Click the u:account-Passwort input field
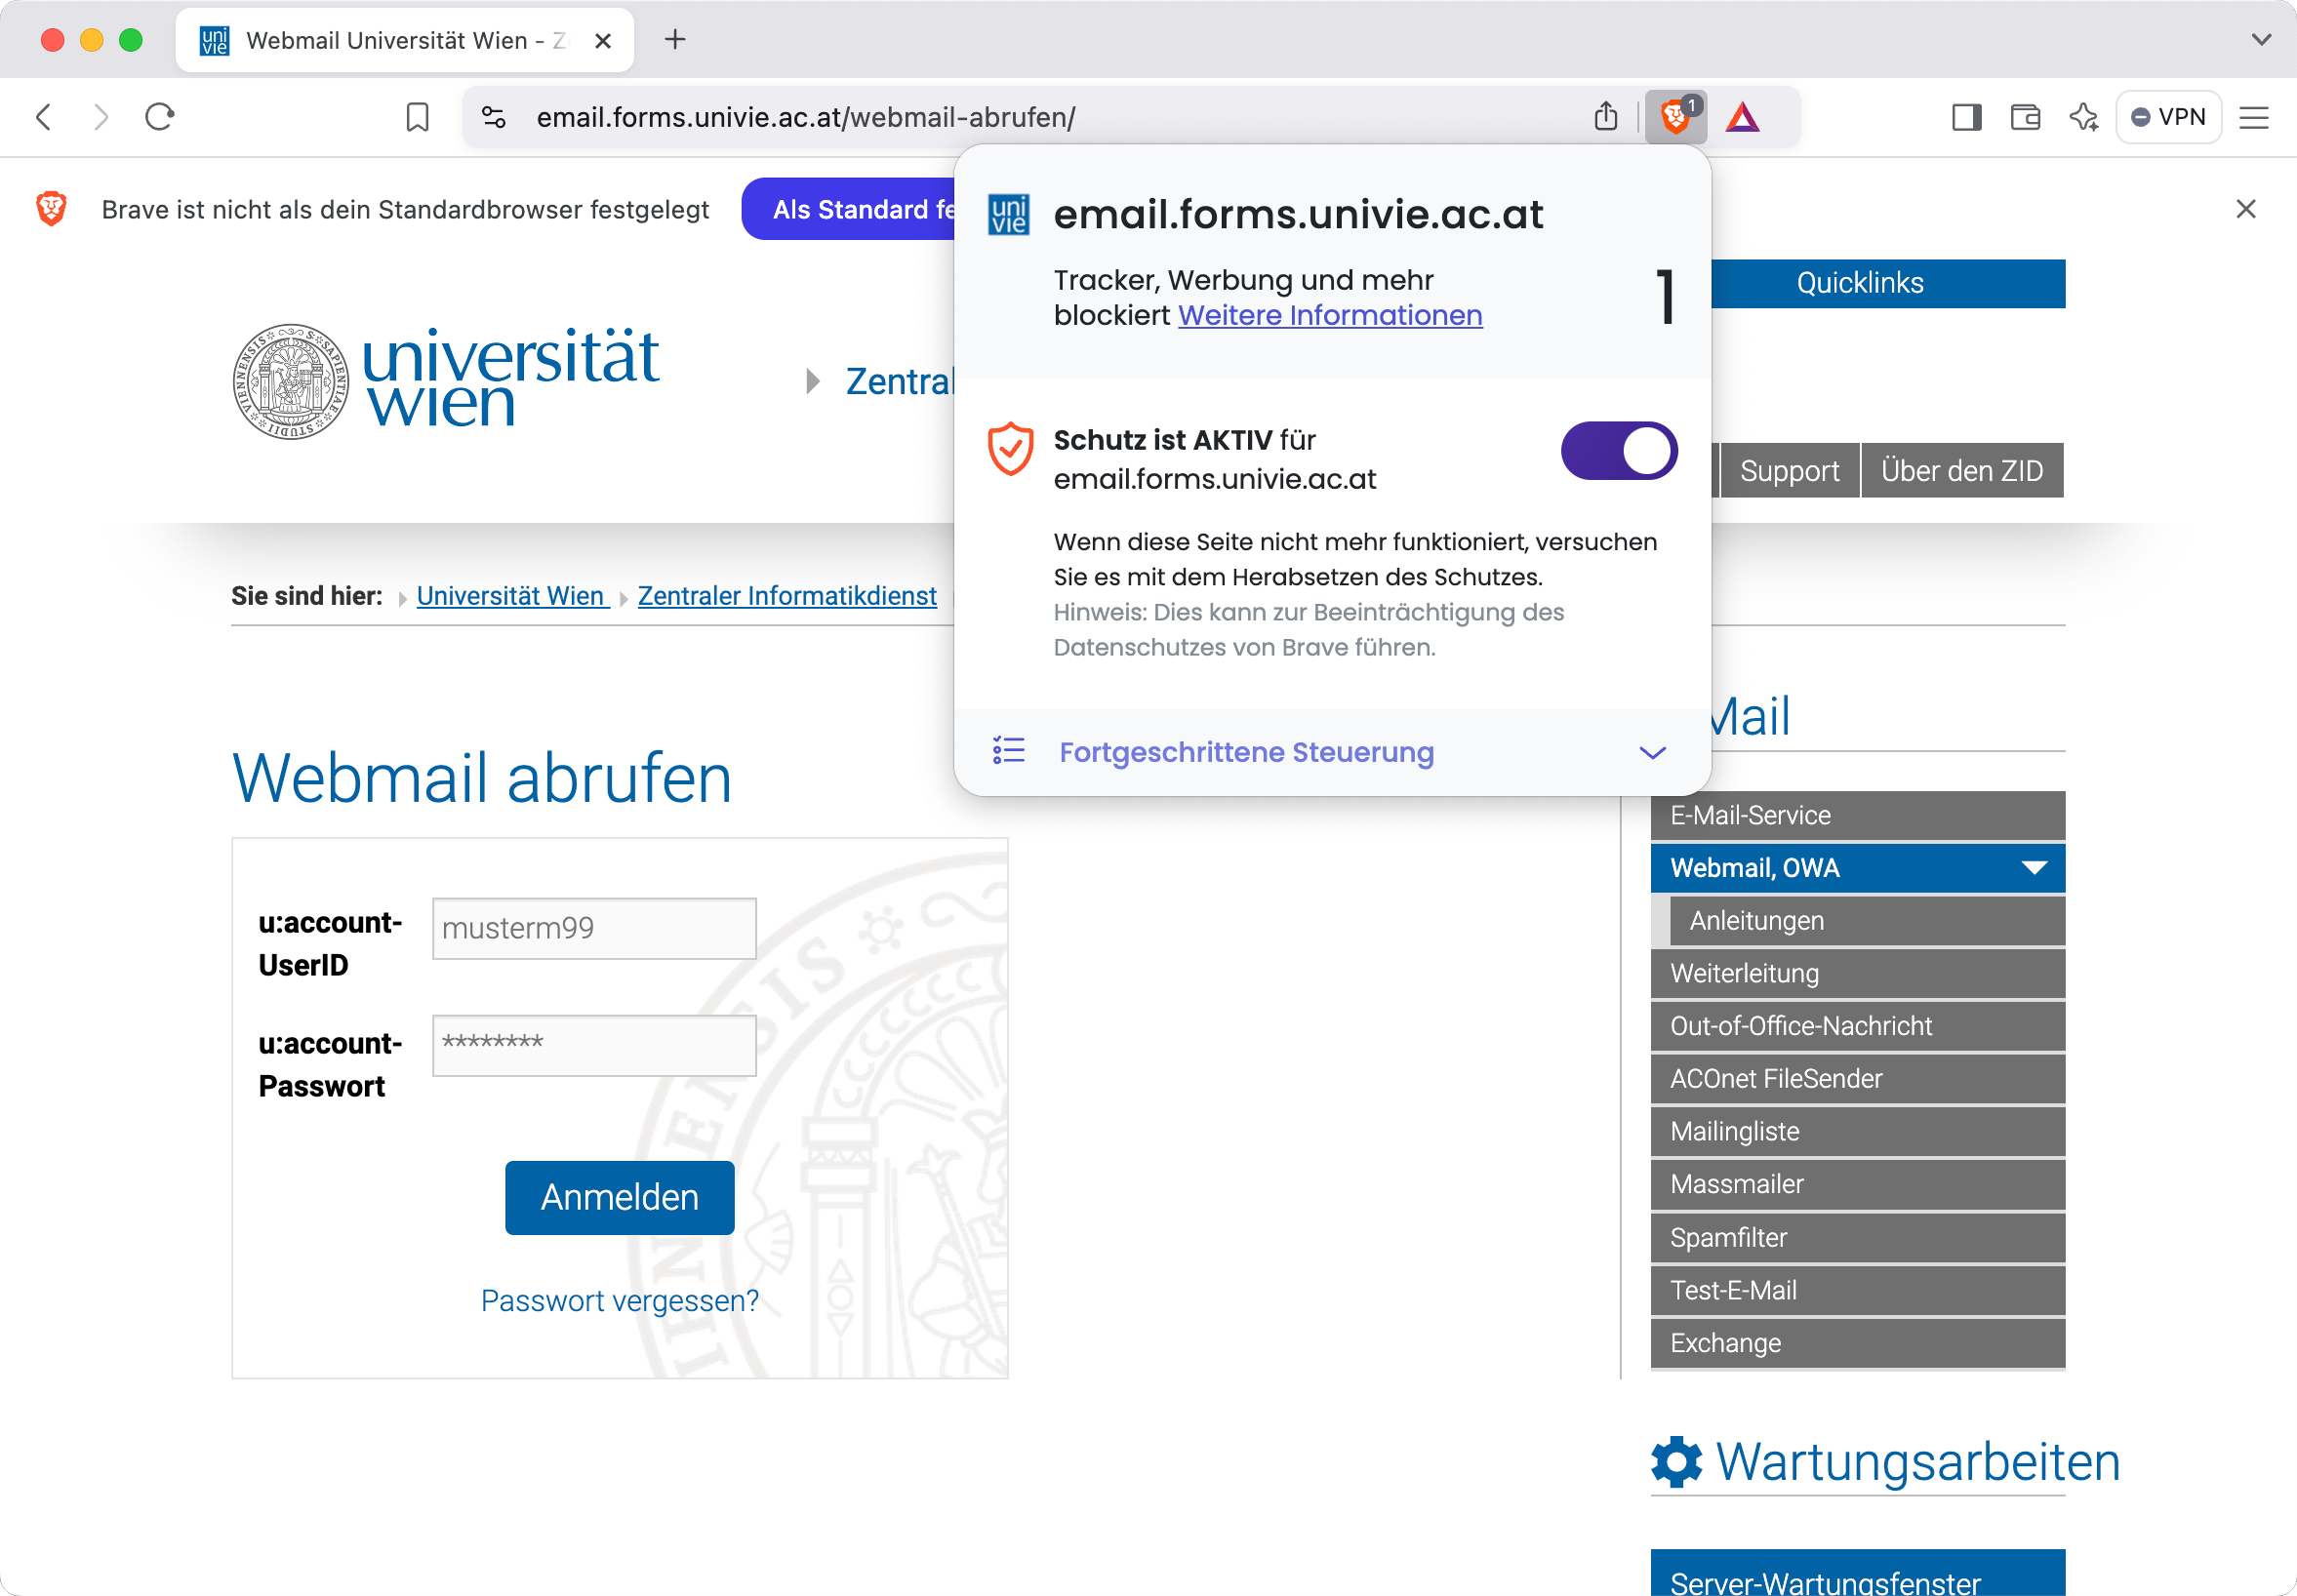2297x1596 pixels. pyautogui.click(x=594, y=1045)
